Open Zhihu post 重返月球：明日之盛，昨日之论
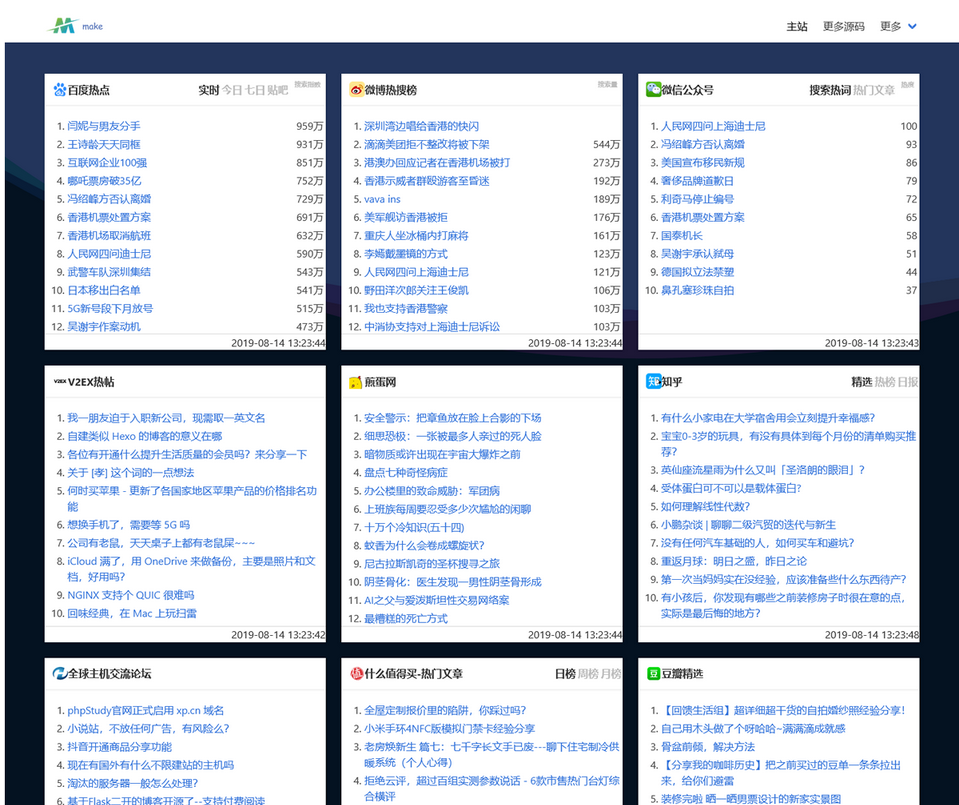The image size is (959, 805). click(x=734, y=561)
